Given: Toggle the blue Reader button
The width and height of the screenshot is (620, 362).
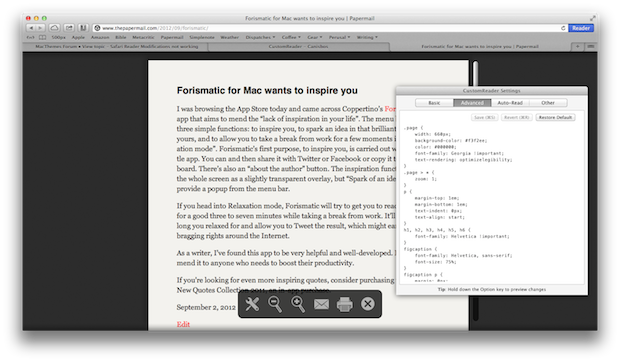Looking at the screenshot, I should tap(581, 28).
